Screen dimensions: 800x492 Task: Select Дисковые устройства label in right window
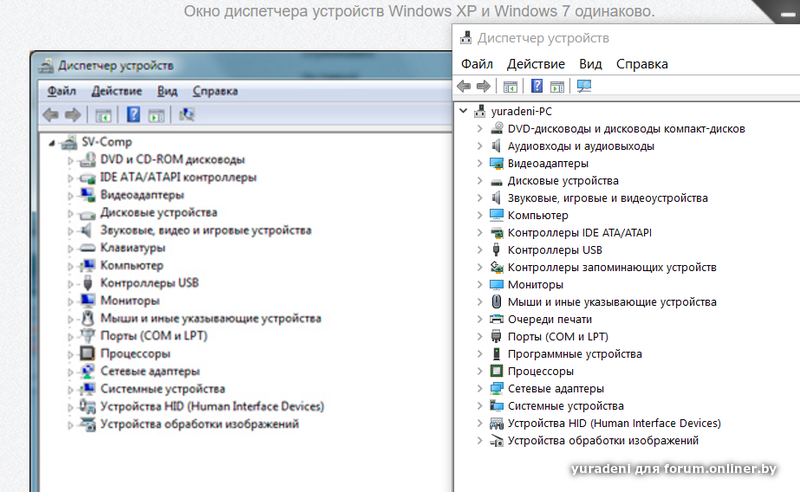(x=563, y=181)
